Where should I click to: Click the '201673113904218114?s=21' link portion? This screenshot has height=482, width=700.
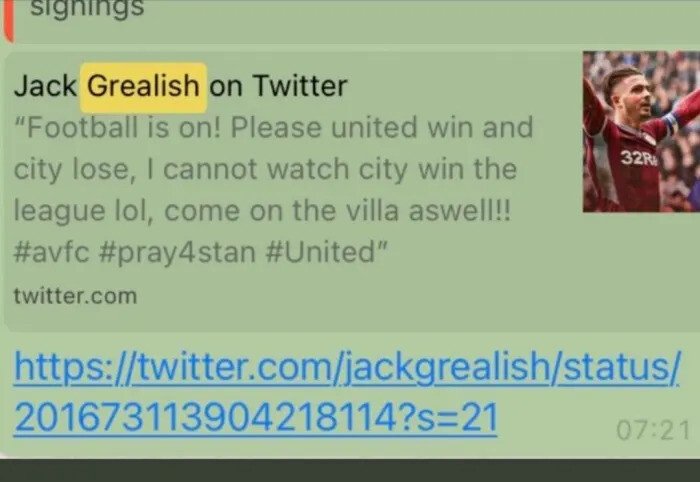coord(255,418)
